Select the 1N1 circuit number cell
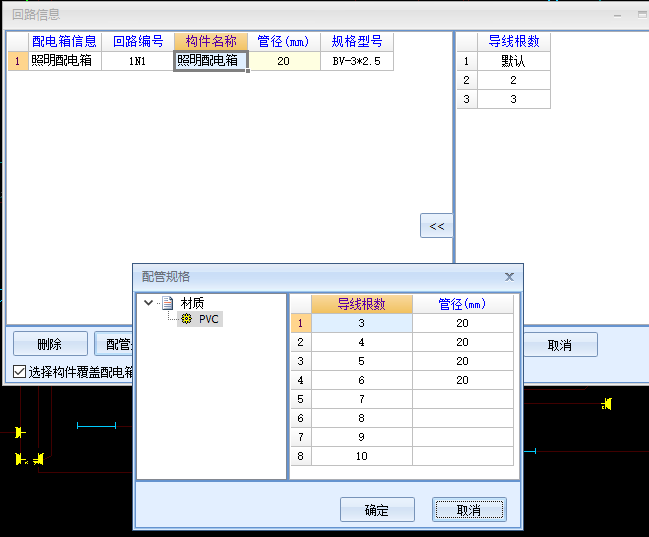Screen dimensions: 649x537 click(x=138, y=61)
